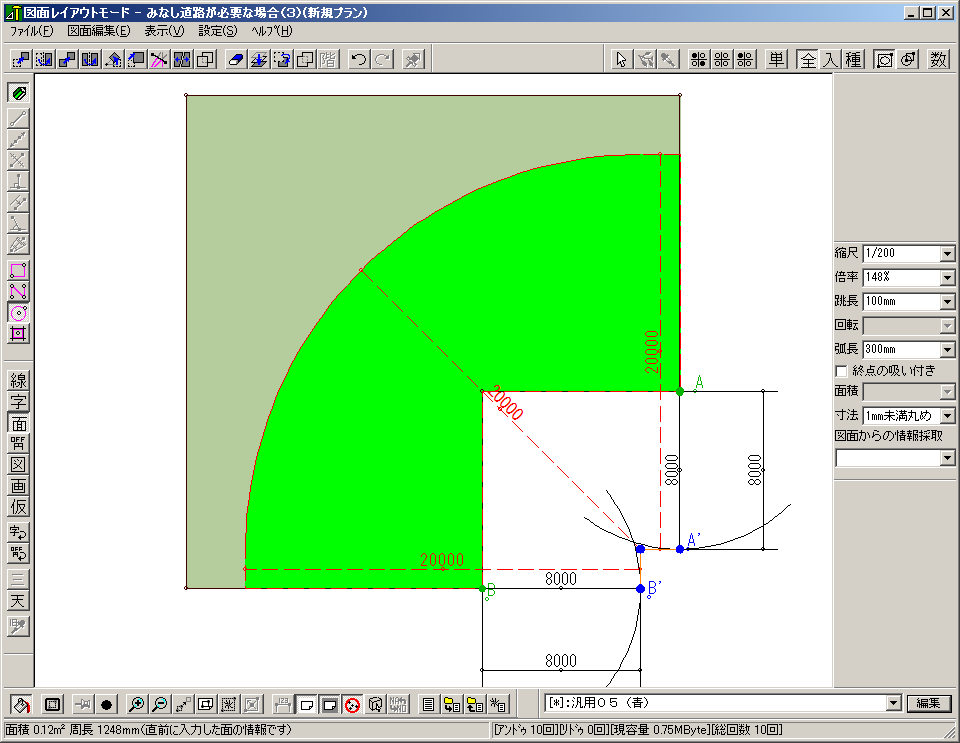This screenshot has width=960, height=743.
Task: Open the ファイル(F) menu
Action: [x=31, y=31]
